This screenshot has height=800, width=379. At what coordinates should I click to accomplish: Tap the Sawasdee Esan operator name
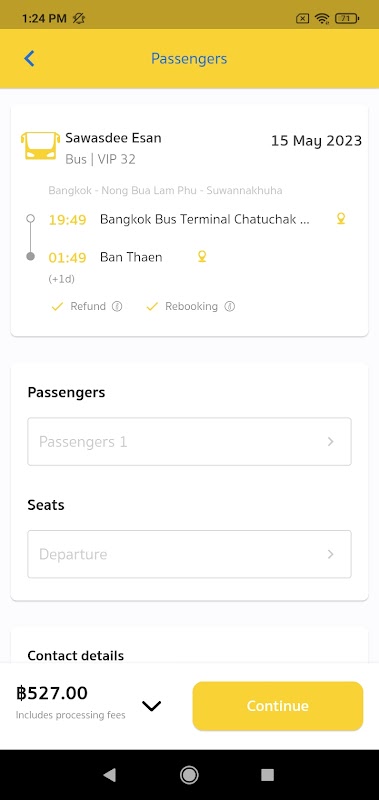point(113,138)
